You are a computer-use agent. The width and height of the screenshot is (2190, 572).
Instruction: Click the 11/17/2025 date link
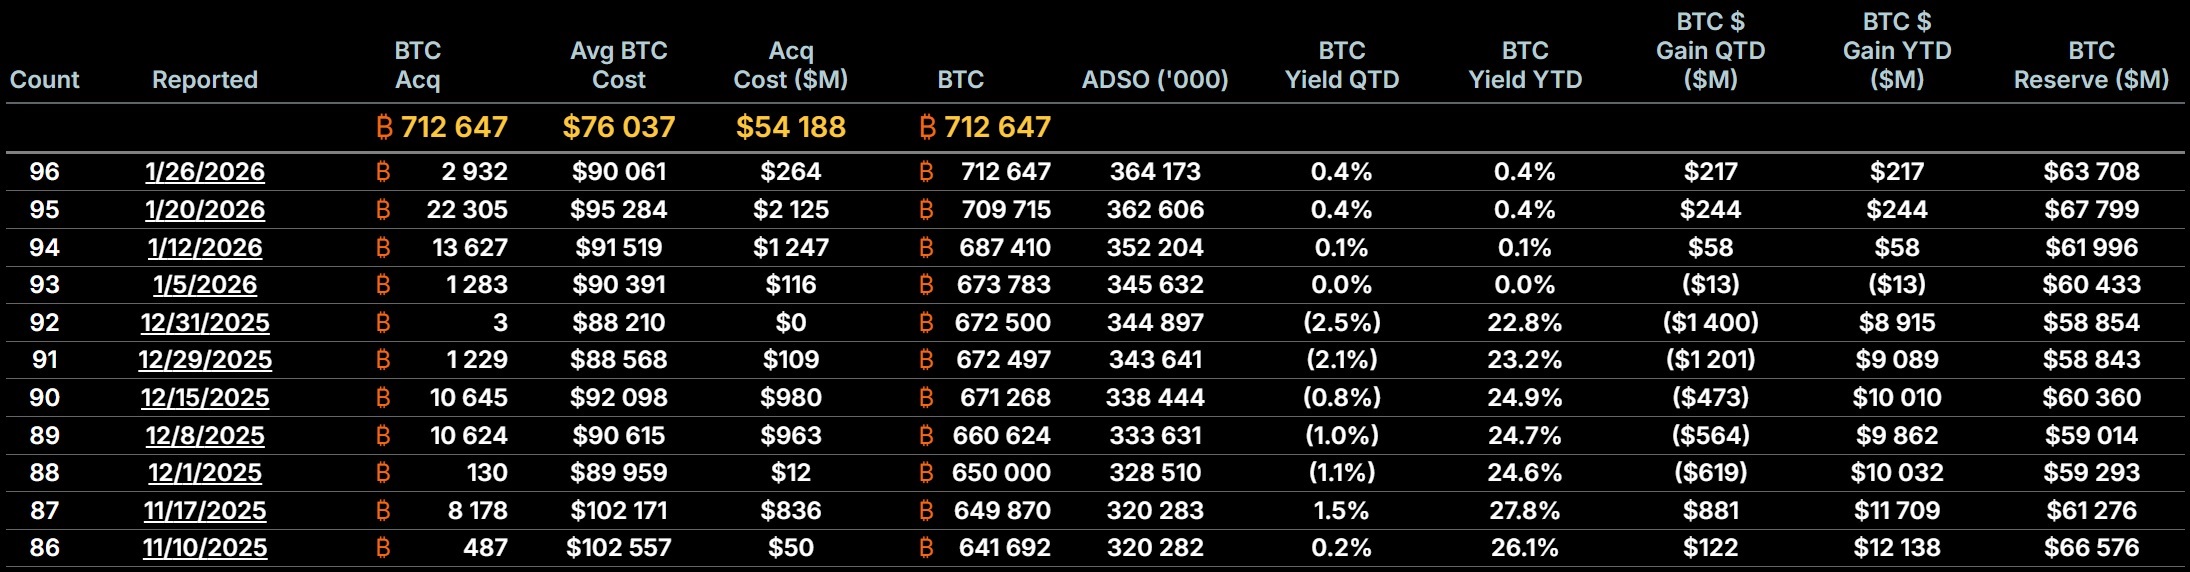coord(205,511)
